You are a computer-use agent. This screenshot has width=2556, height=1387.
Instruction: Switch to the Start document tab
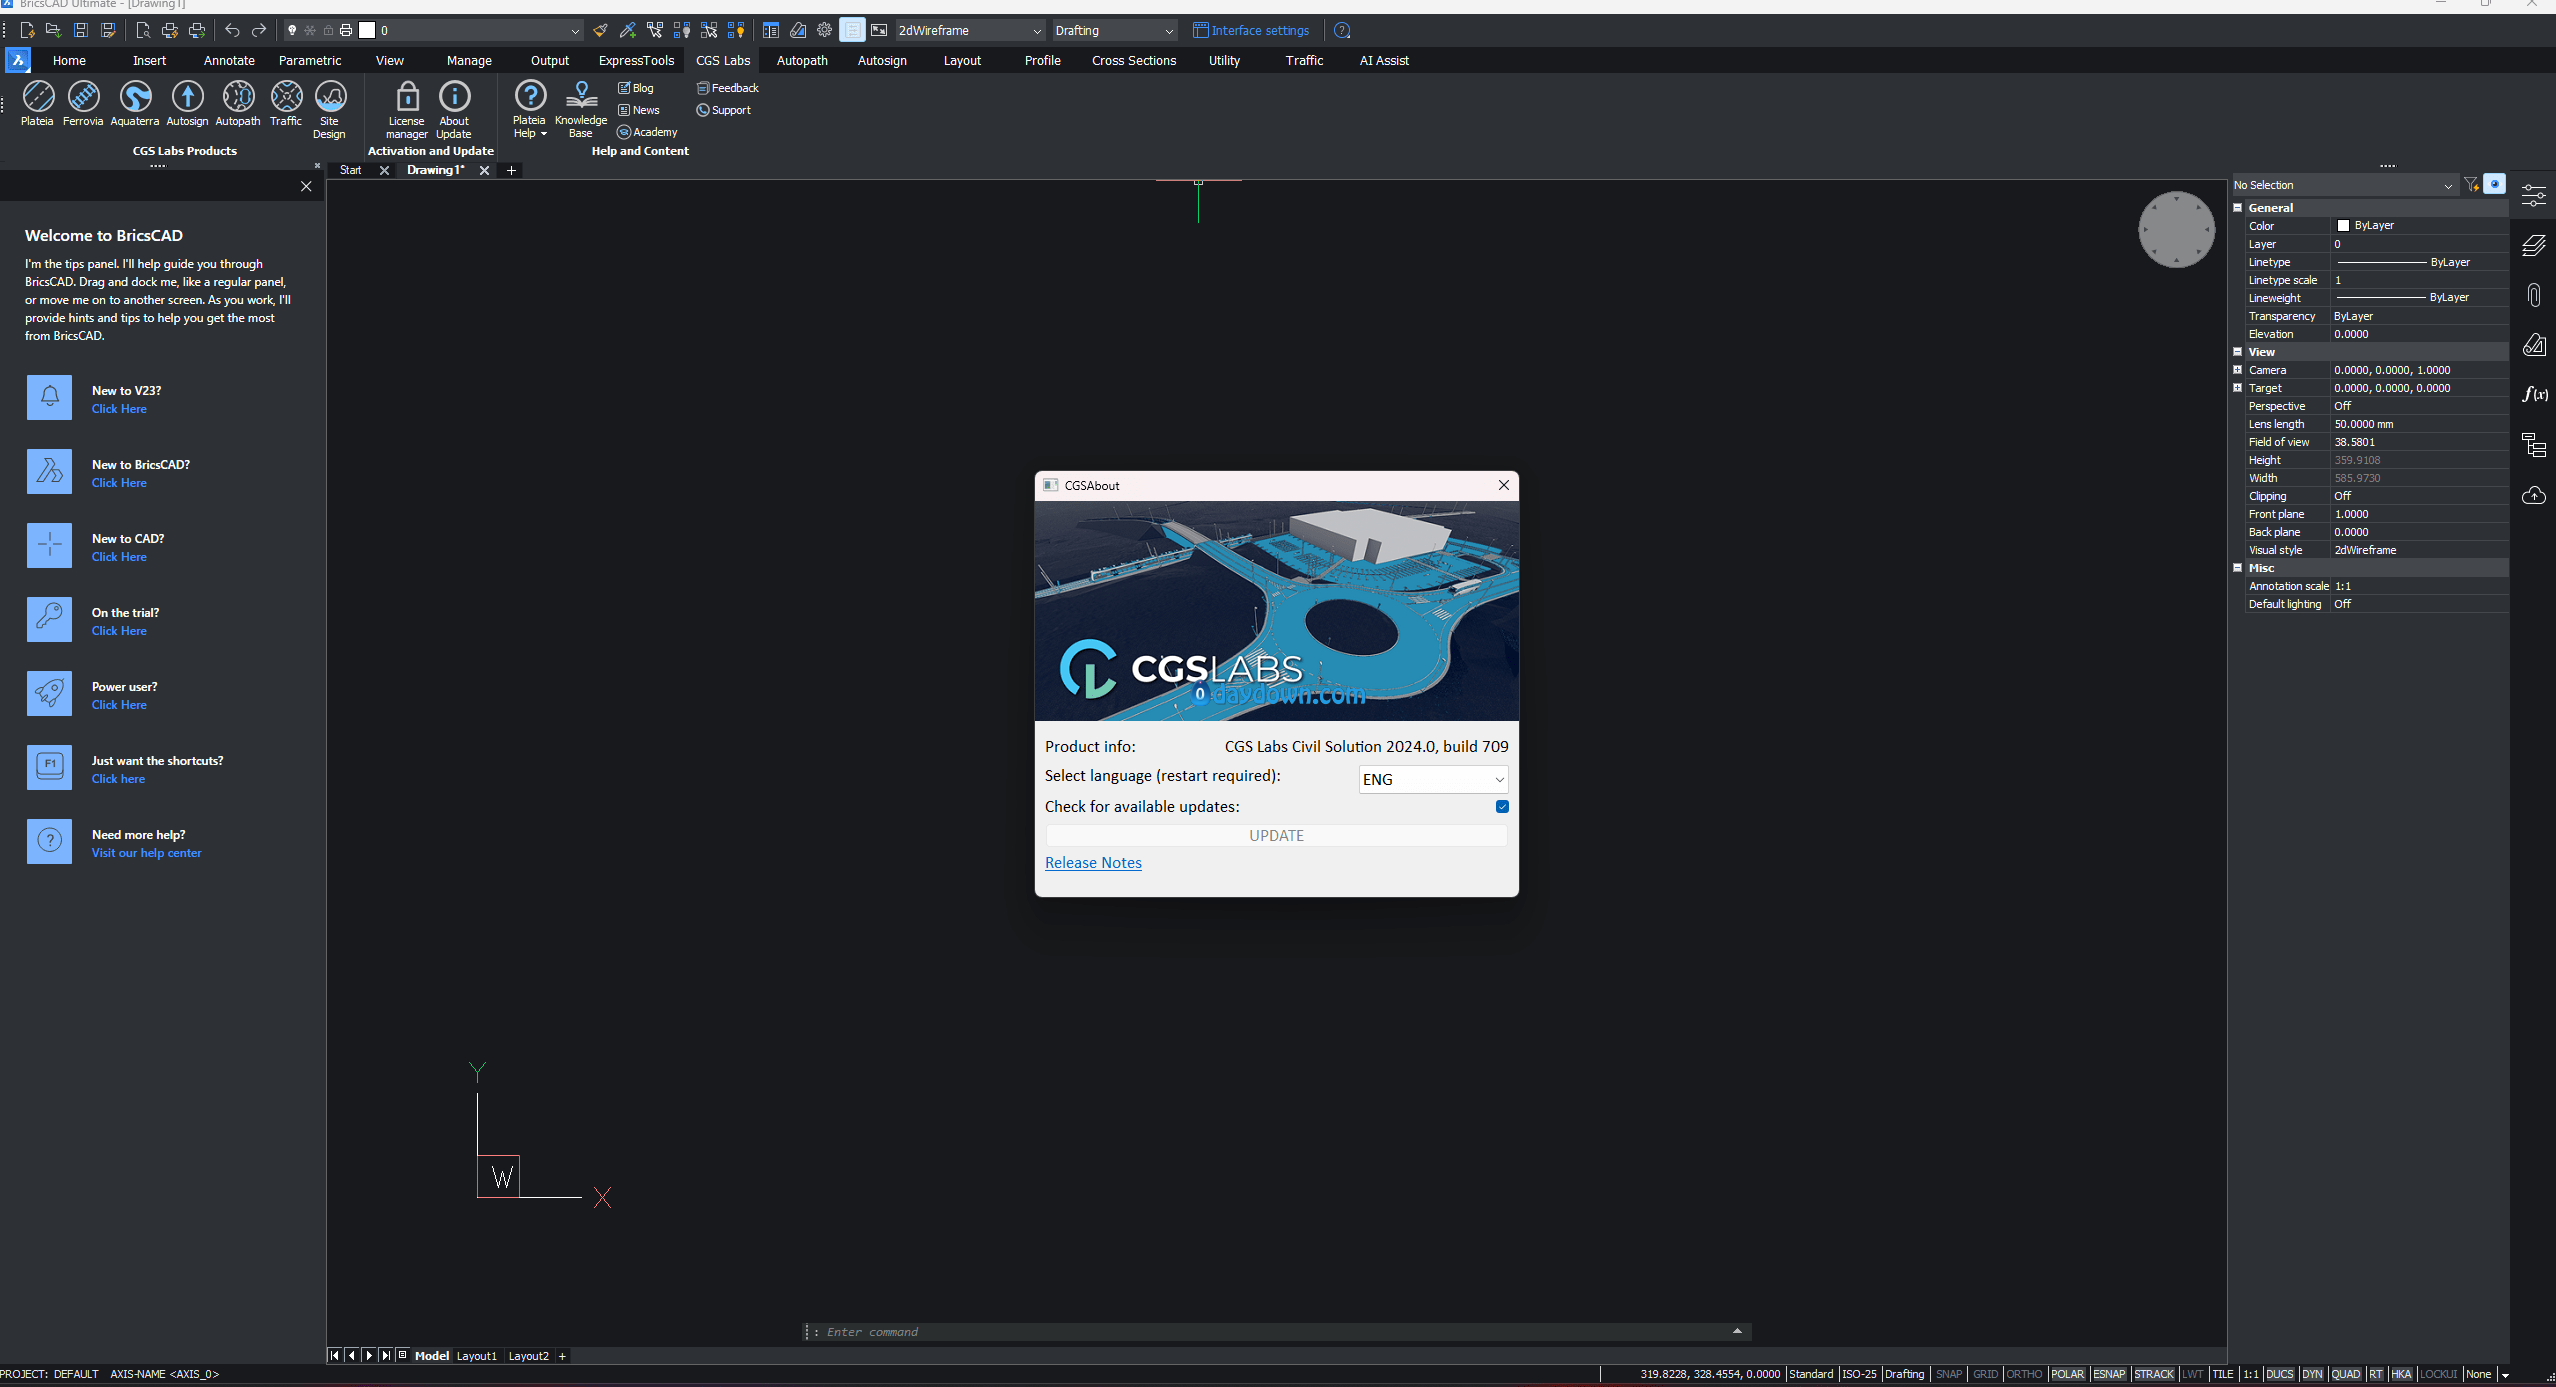point(351,170)
